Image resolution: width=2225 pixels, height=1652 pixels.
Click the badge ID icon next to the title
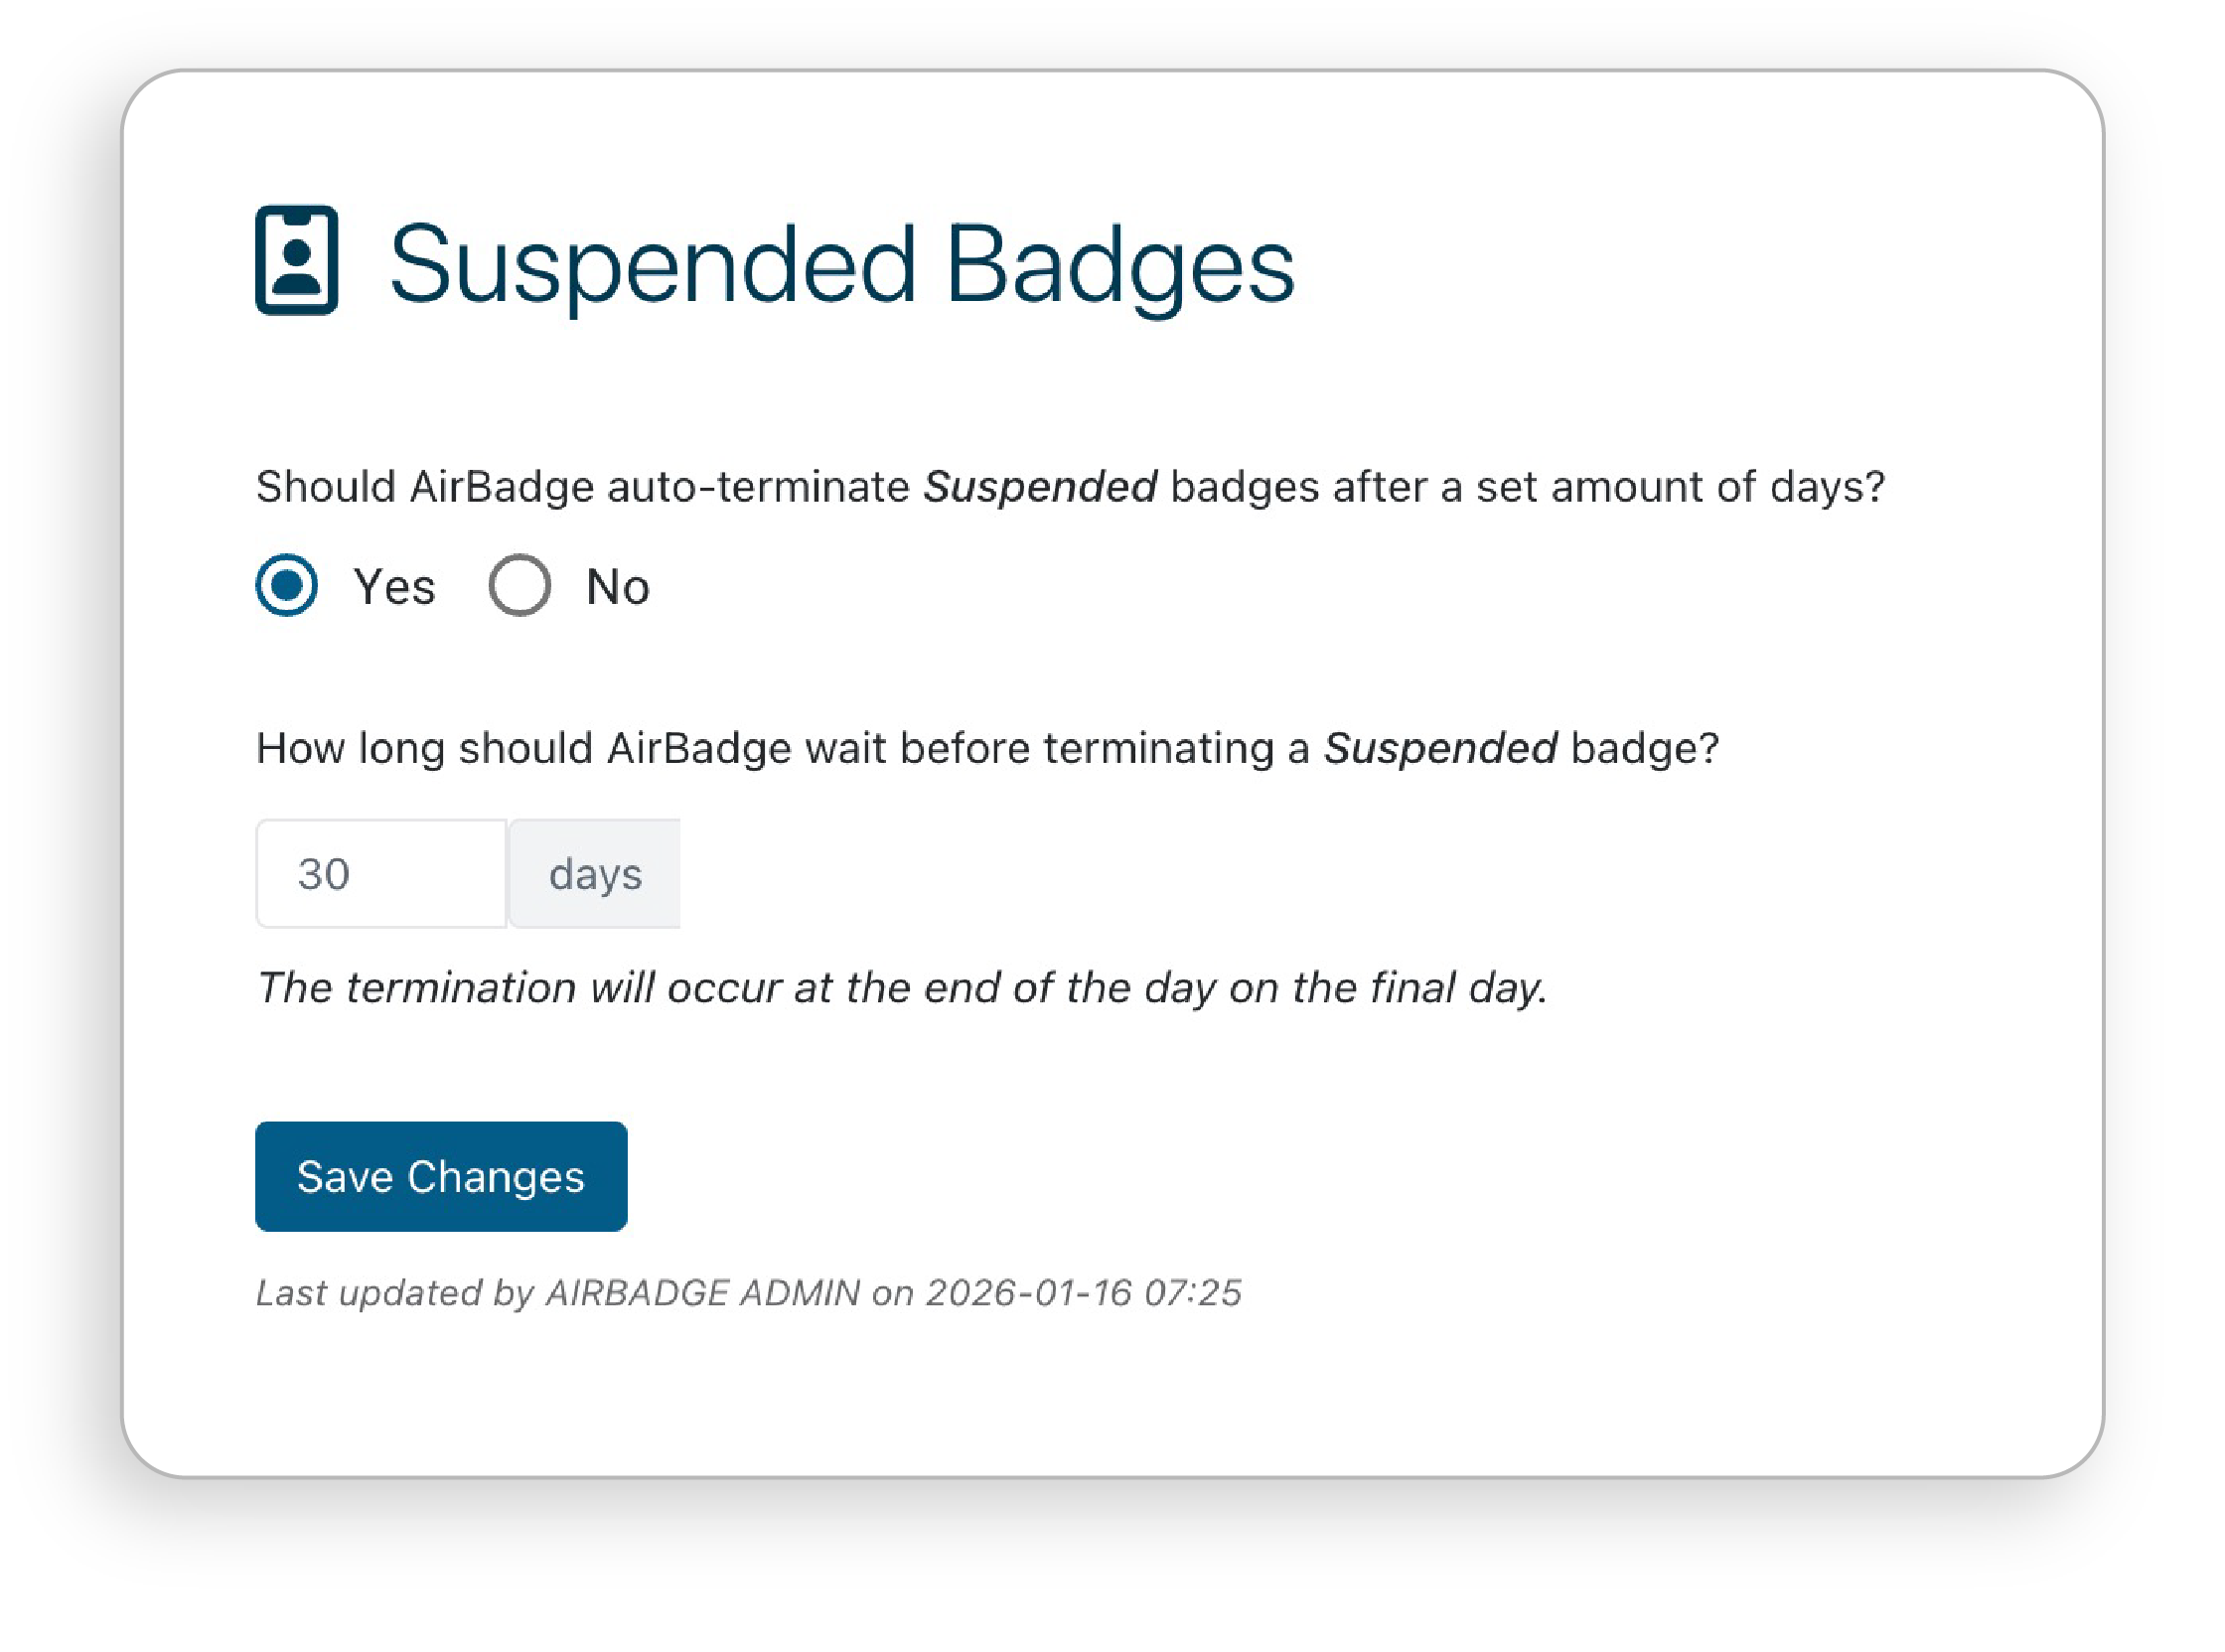coord(295,262)
